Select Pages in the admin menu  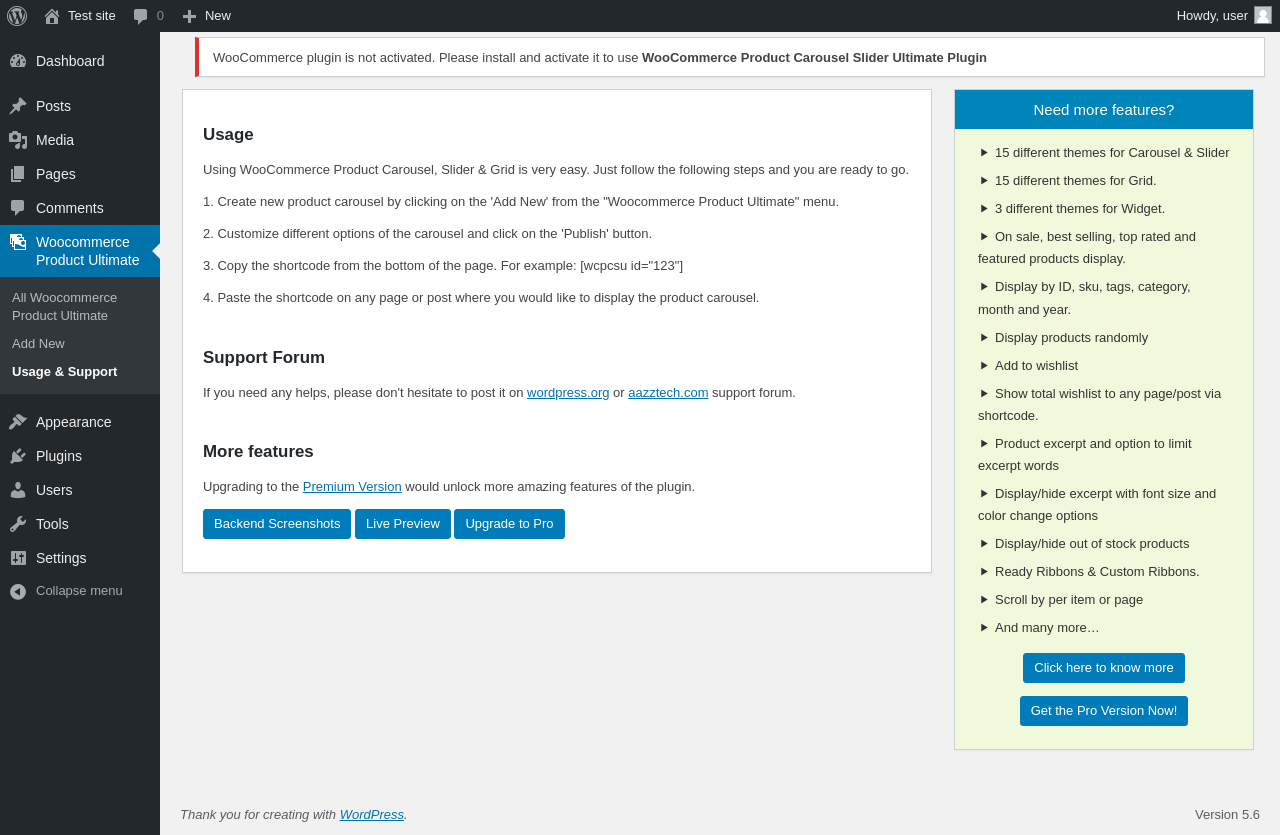[x=56, y=174]
